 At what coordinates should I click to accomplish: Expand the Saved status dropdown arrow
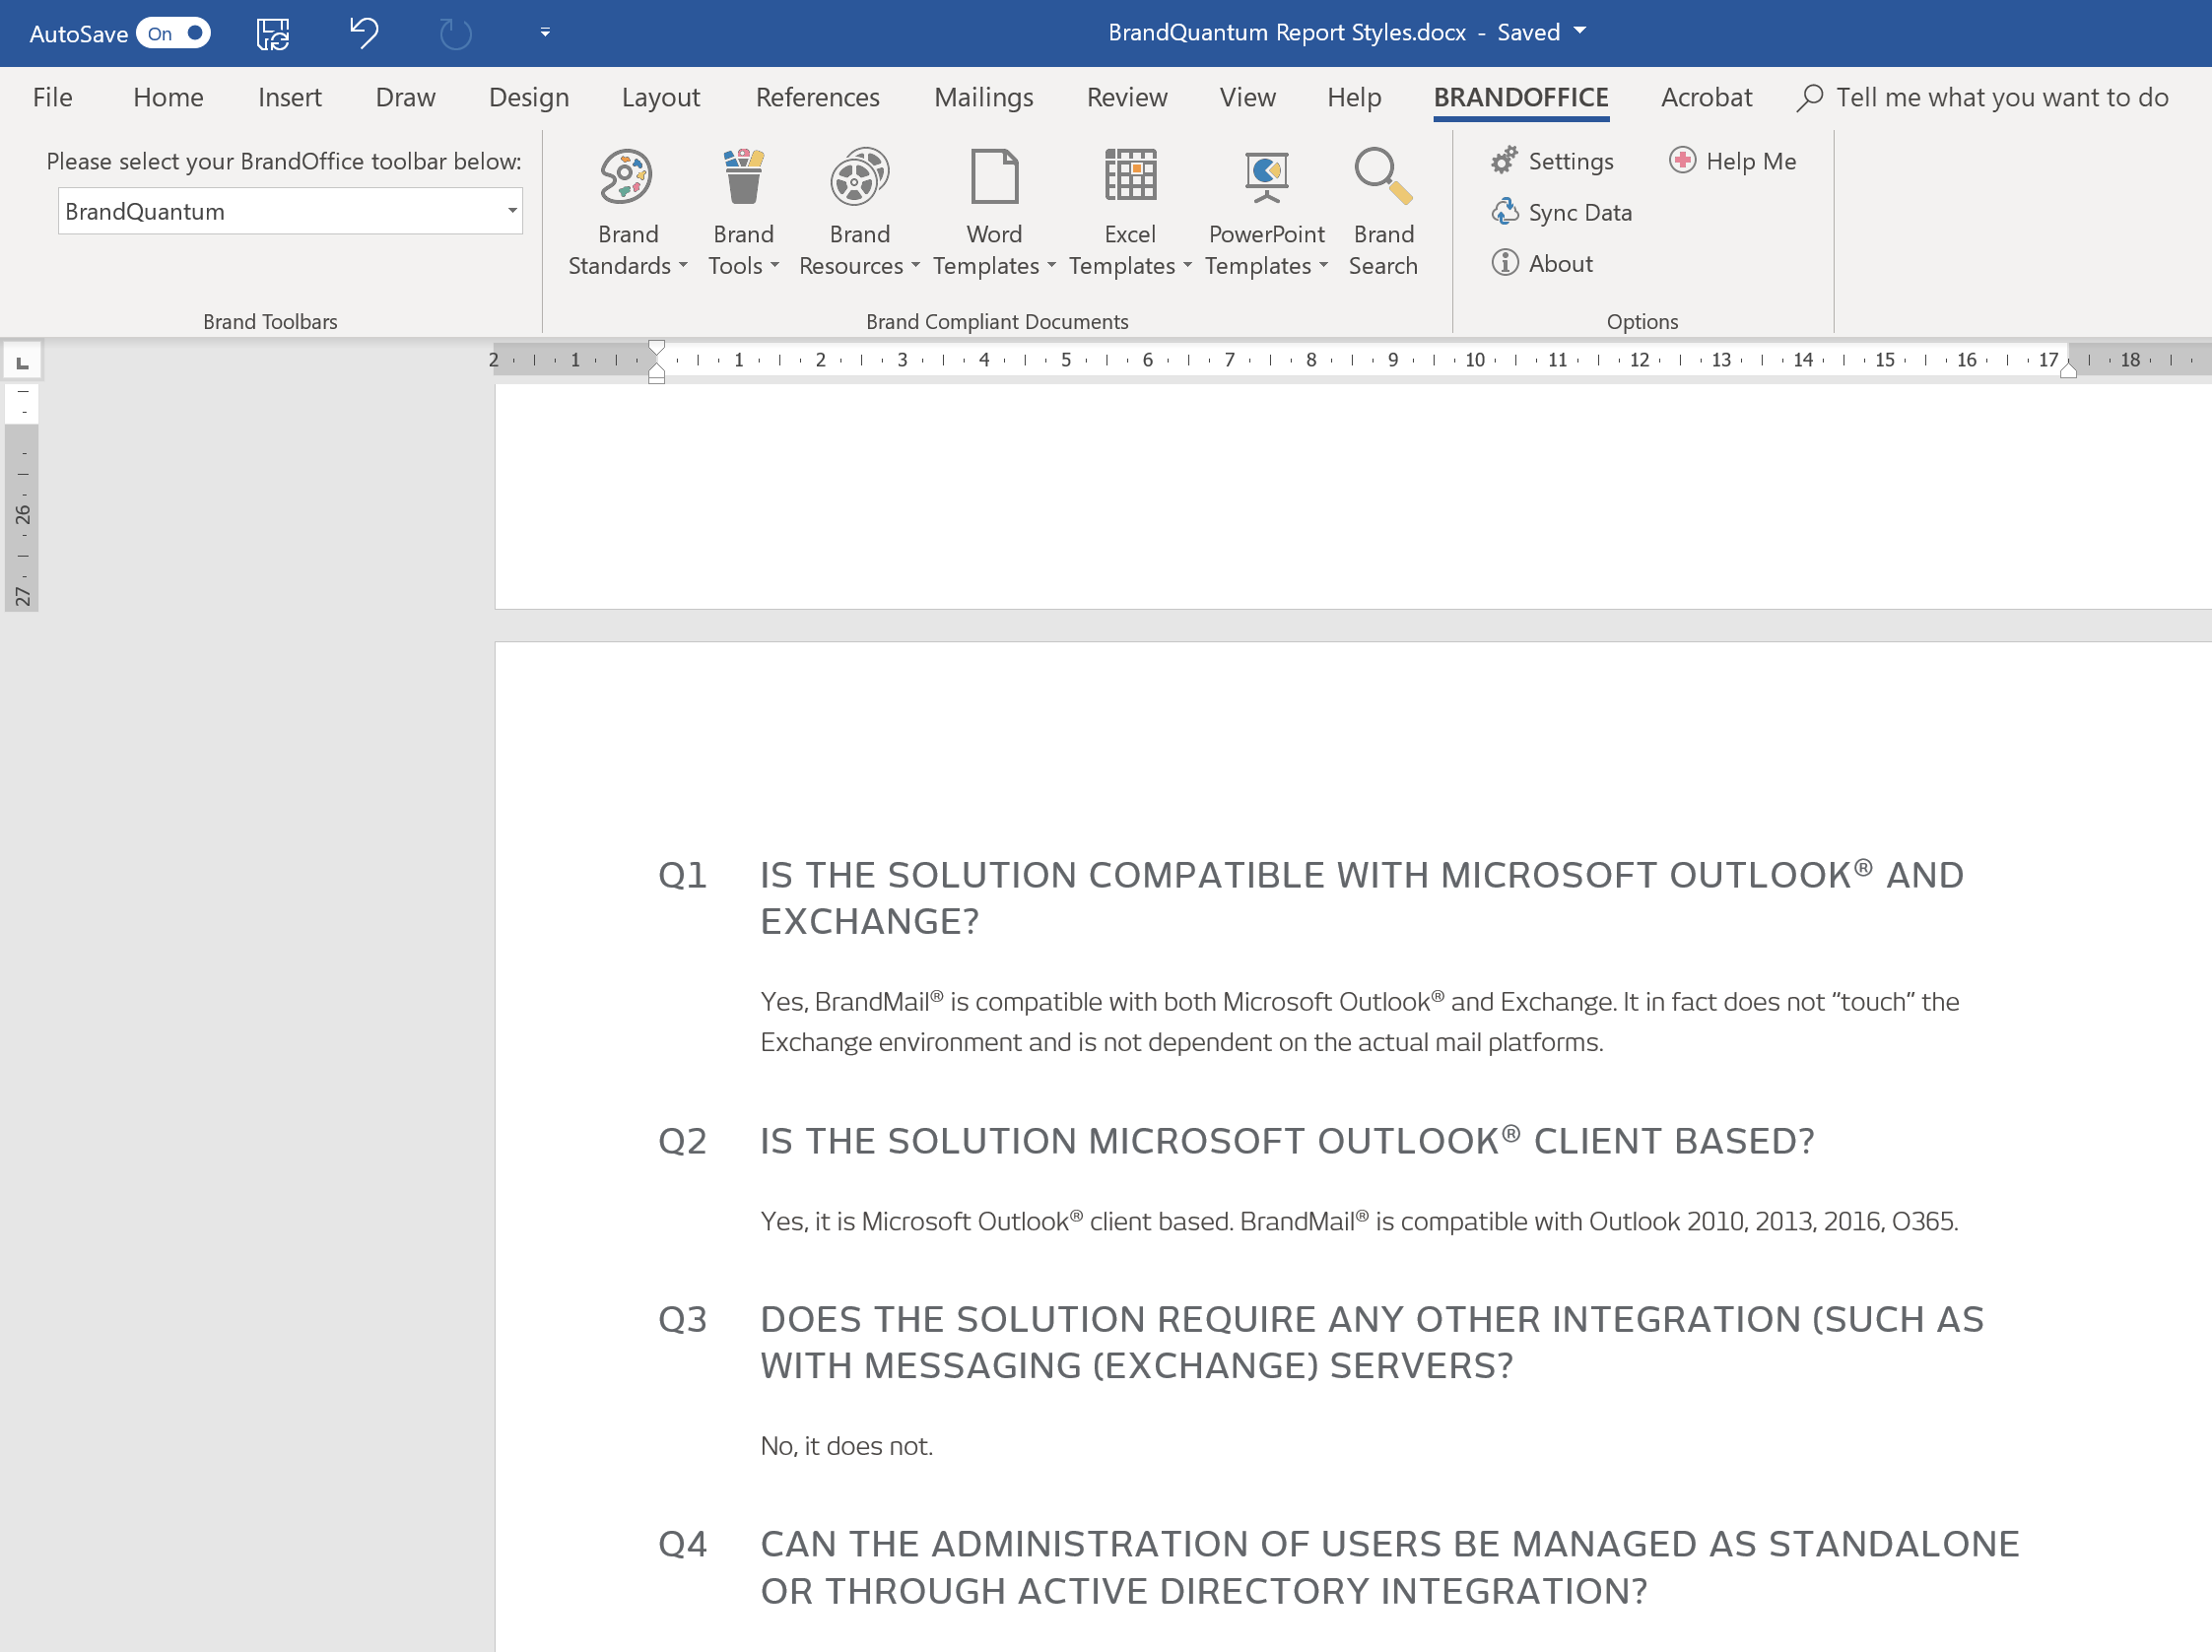pyautogui.click(x=1581, y=31)
